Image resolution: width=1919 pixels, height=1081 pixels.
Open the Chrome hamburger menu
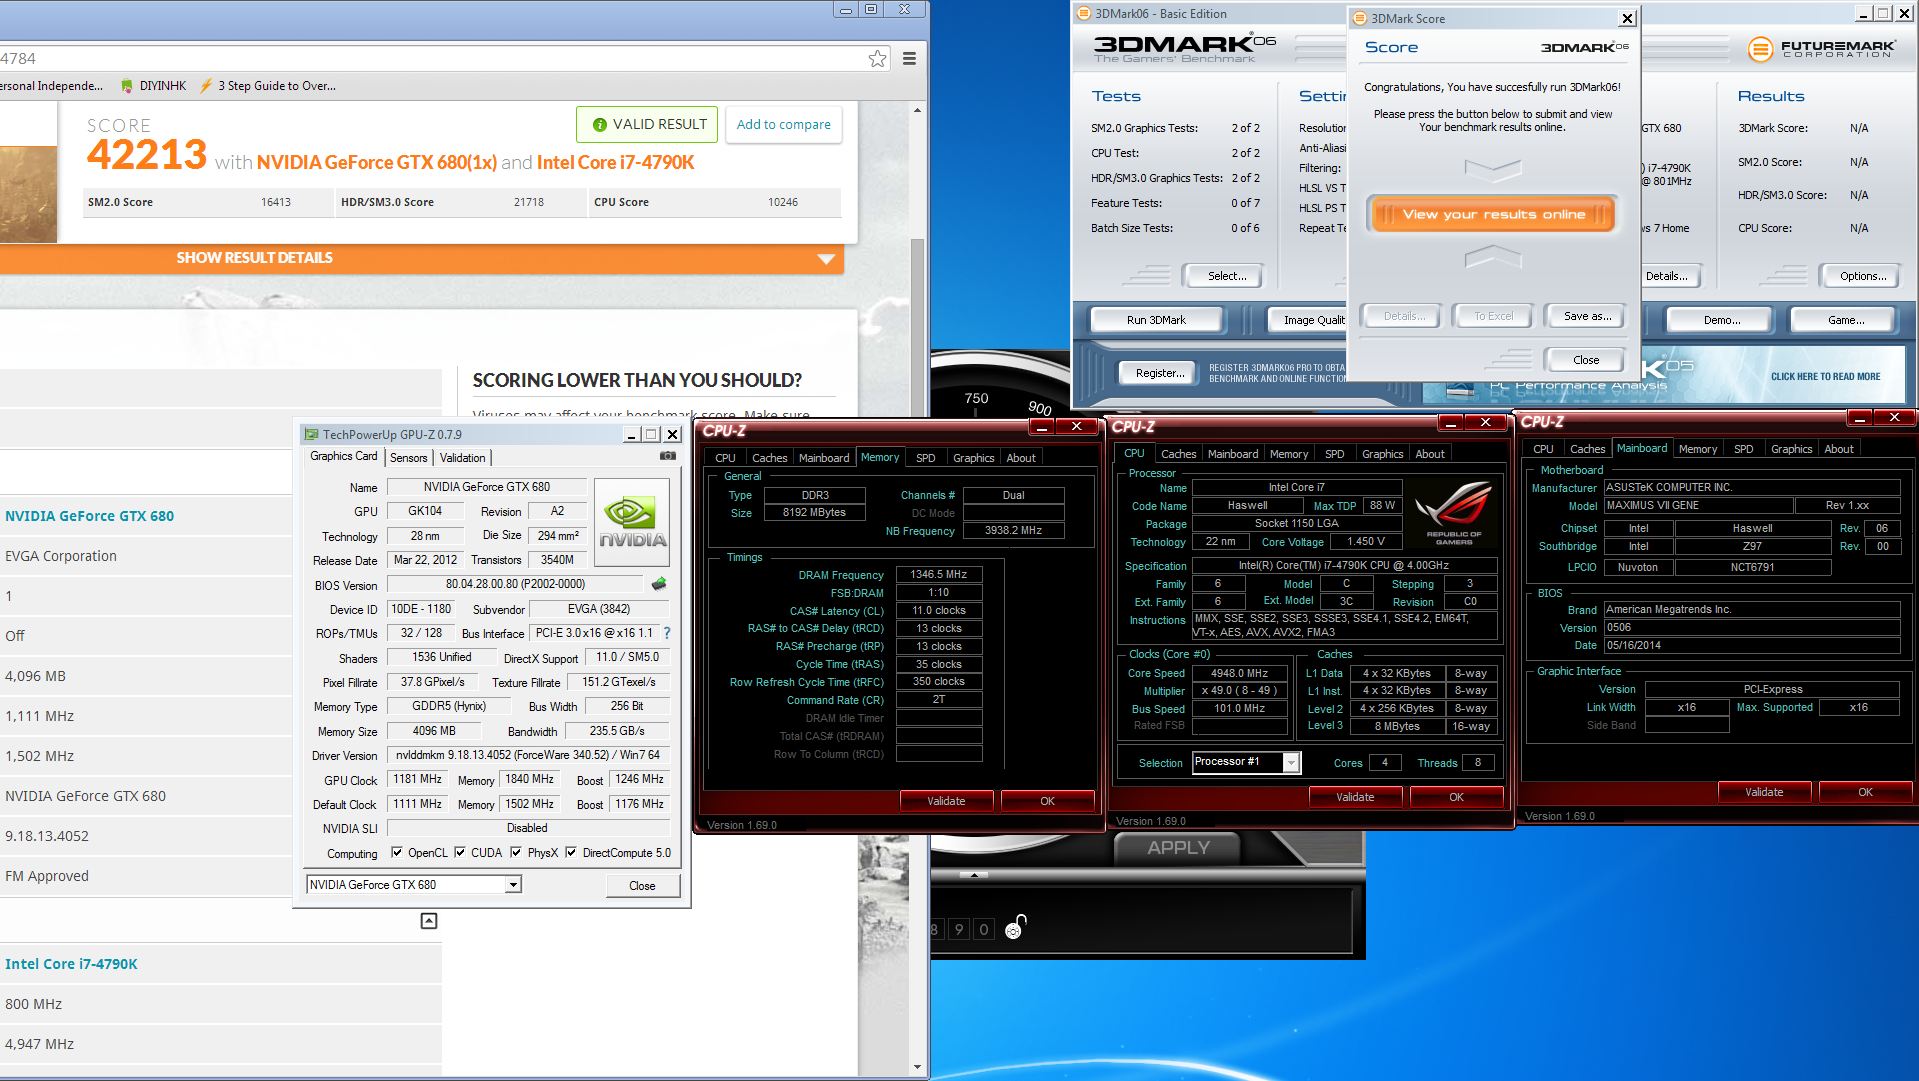909,58
